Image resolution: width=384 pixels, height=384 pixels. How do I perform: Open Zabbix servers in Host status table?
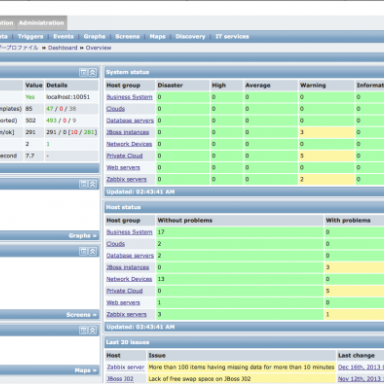(126, 314)
